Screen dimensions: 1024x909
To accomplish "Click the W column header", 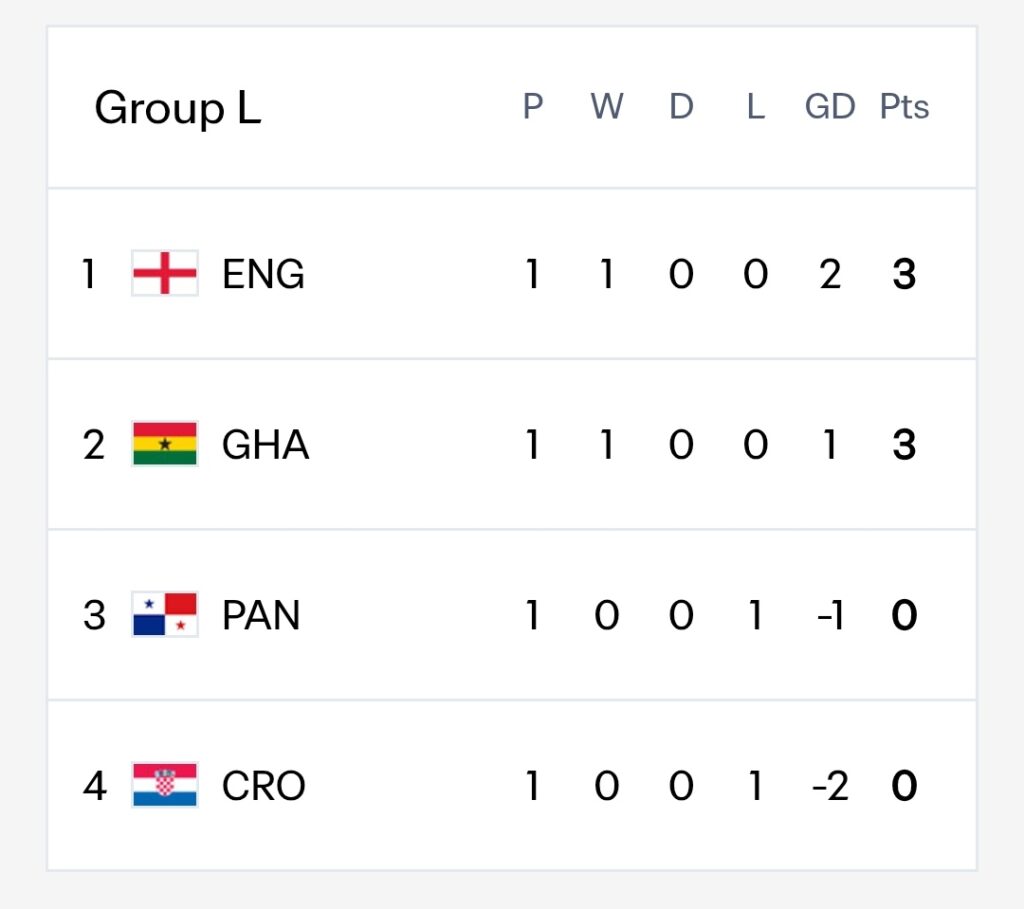I will pyautogui.click(x=607, y=106).
